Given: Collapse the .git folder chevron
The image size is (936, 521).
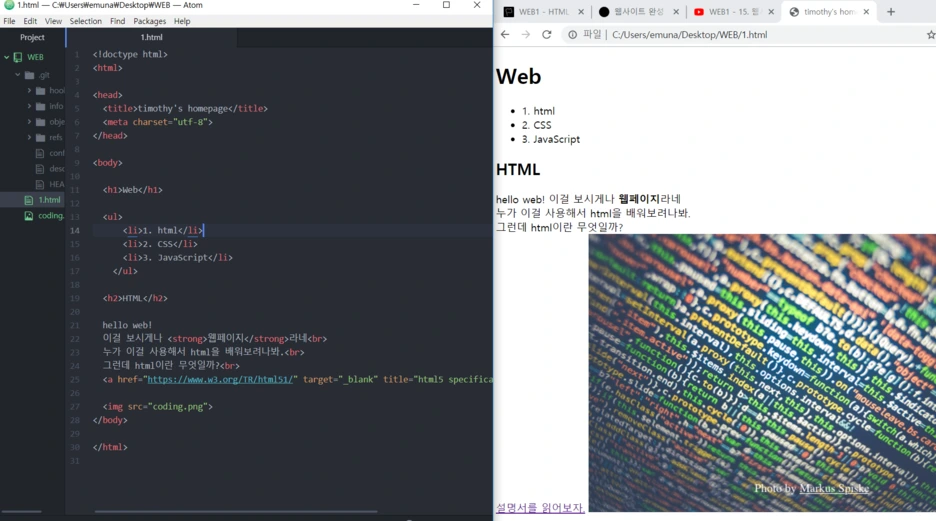Looking at the screenshot, I should click(x=18, y=75).
